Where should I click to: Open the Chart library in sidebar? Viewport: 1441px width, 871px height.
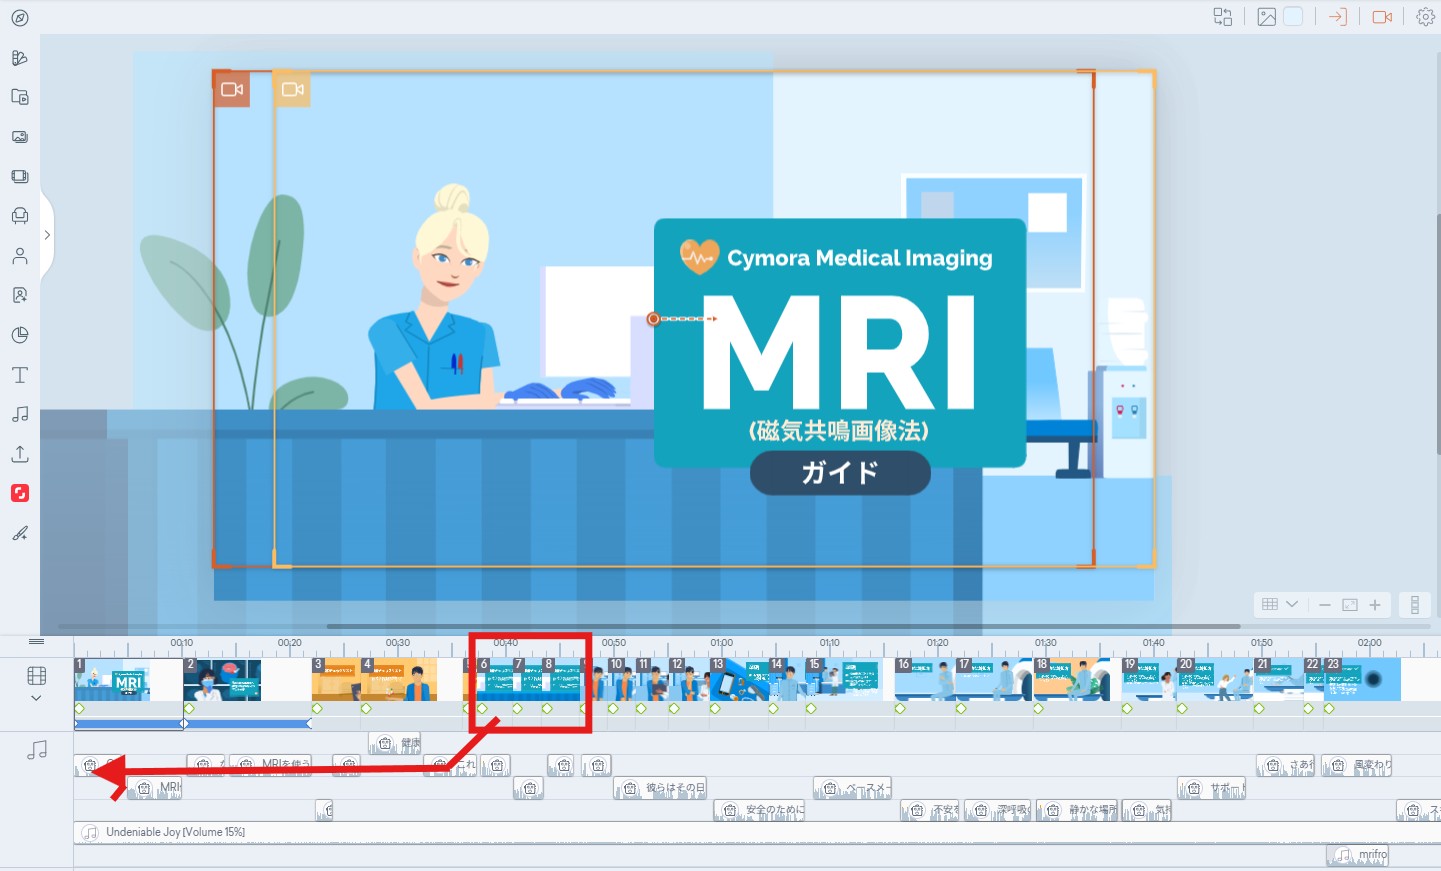tap(20, 335)
